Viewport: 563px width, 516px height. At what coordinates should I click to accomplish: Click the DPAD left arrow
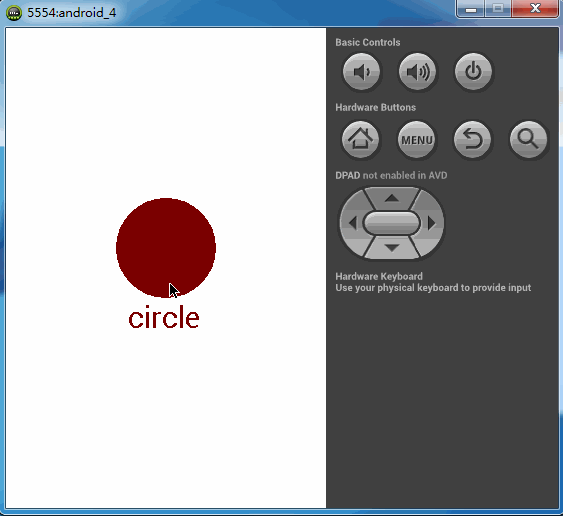[x=352, y=223]
